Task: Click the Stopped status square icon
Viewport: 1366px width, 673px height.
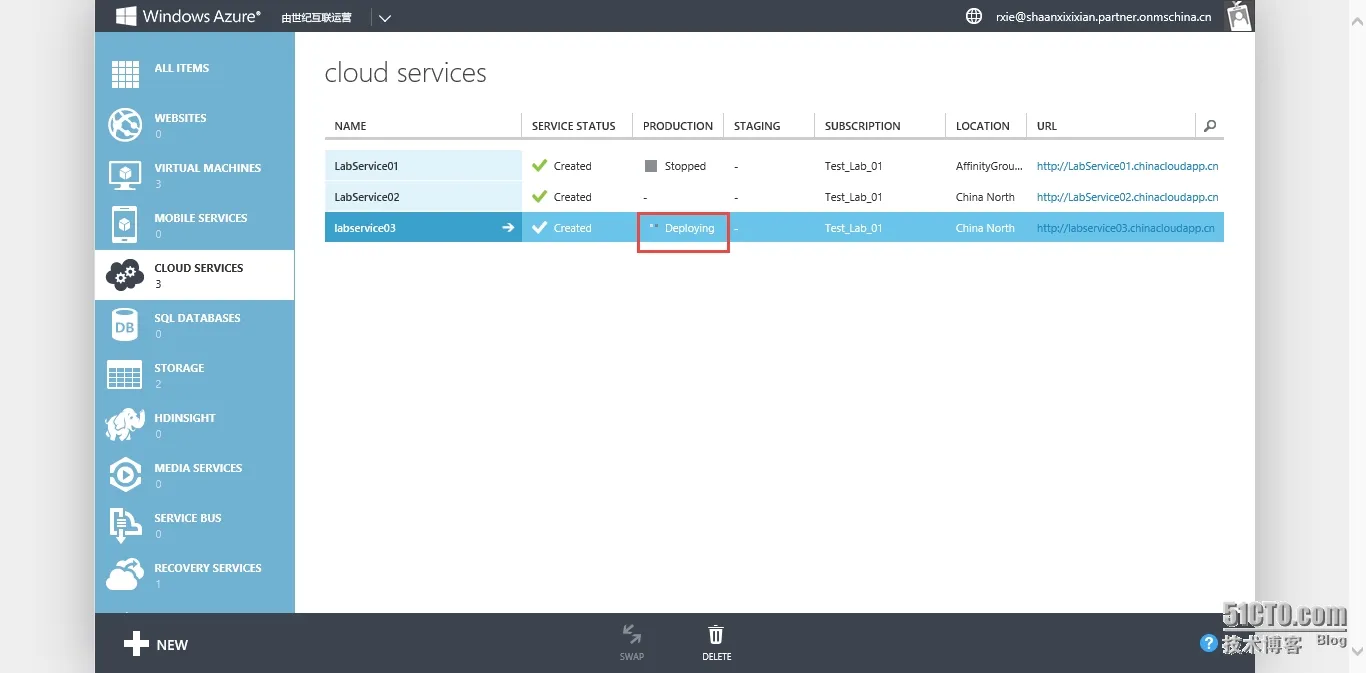Action: [651, 166]
